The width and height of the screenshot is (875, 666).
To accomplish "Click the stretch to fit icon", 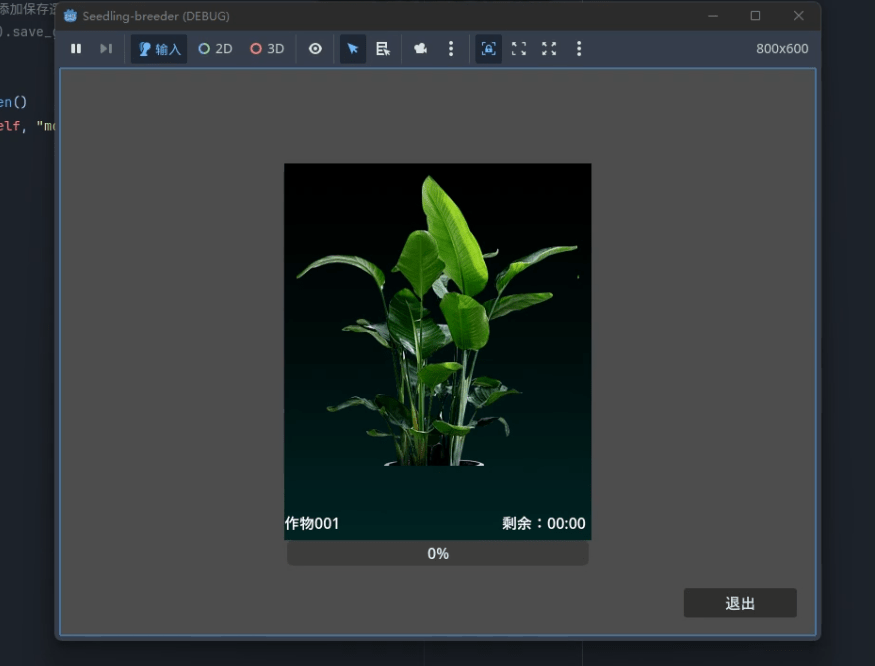I will point(549,49).
